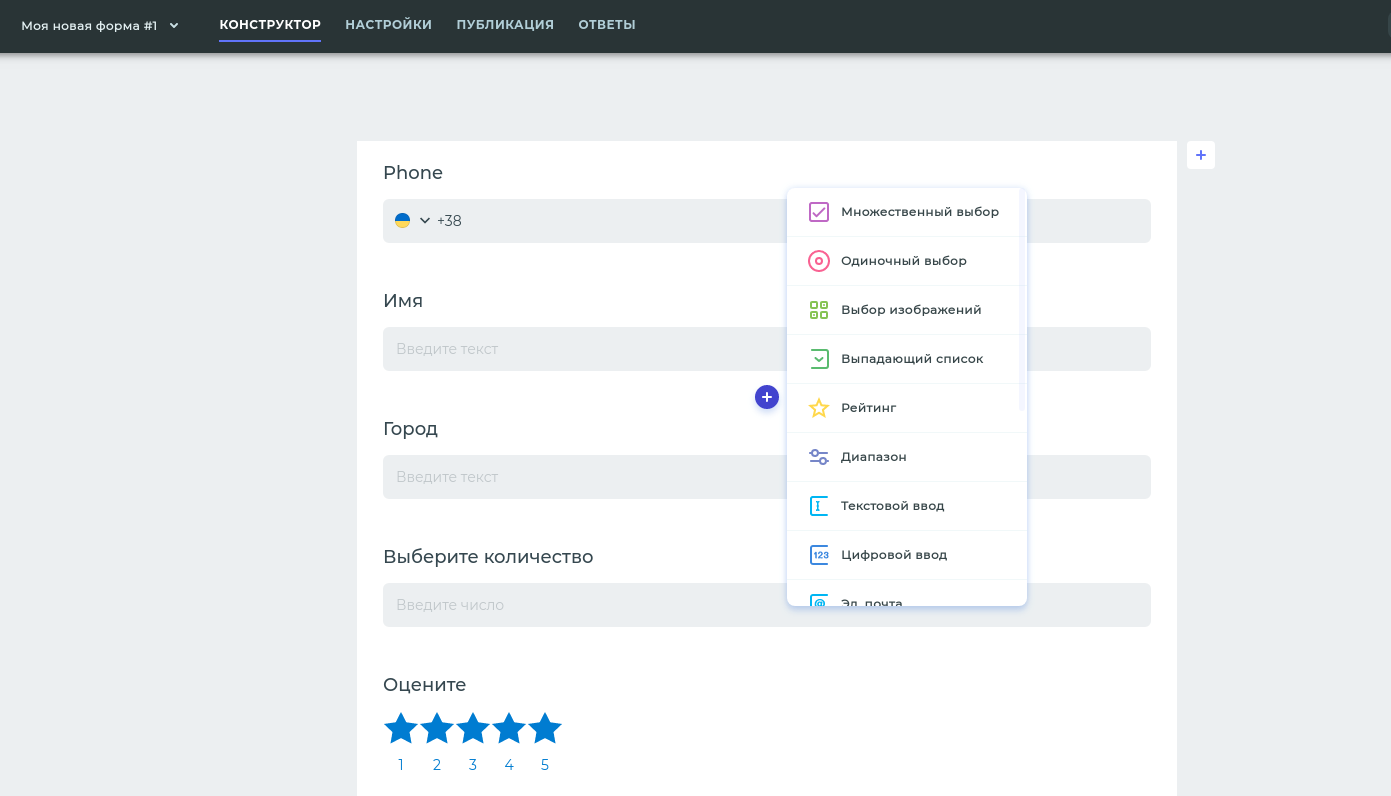This screenshot has width=1391, height=796.
Task: Click the blue round plus between fields
Action: click(767, 398)
